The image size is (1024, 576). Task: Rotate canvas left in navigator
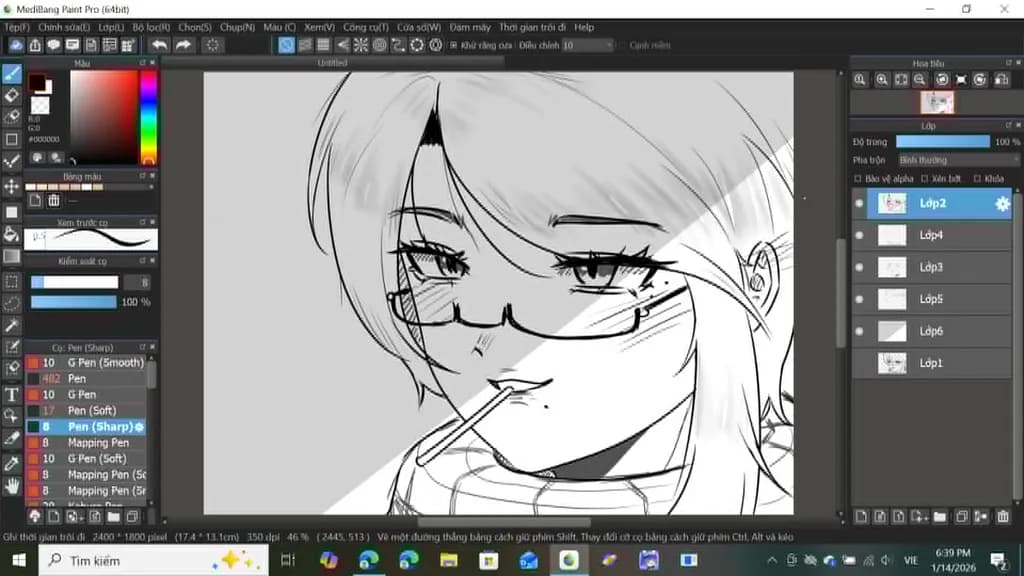(942, 80)
